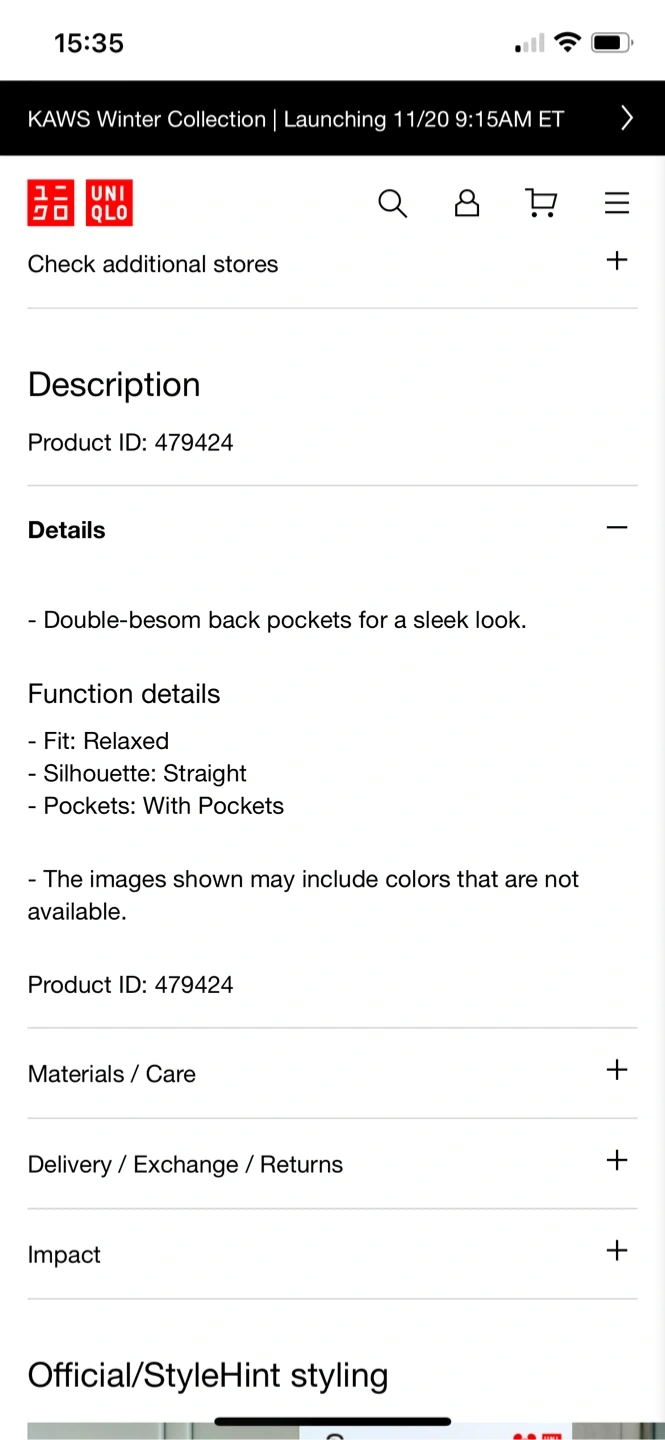Open the search magnifier icon
665x1440 pixels.
(x=392, y=204)
